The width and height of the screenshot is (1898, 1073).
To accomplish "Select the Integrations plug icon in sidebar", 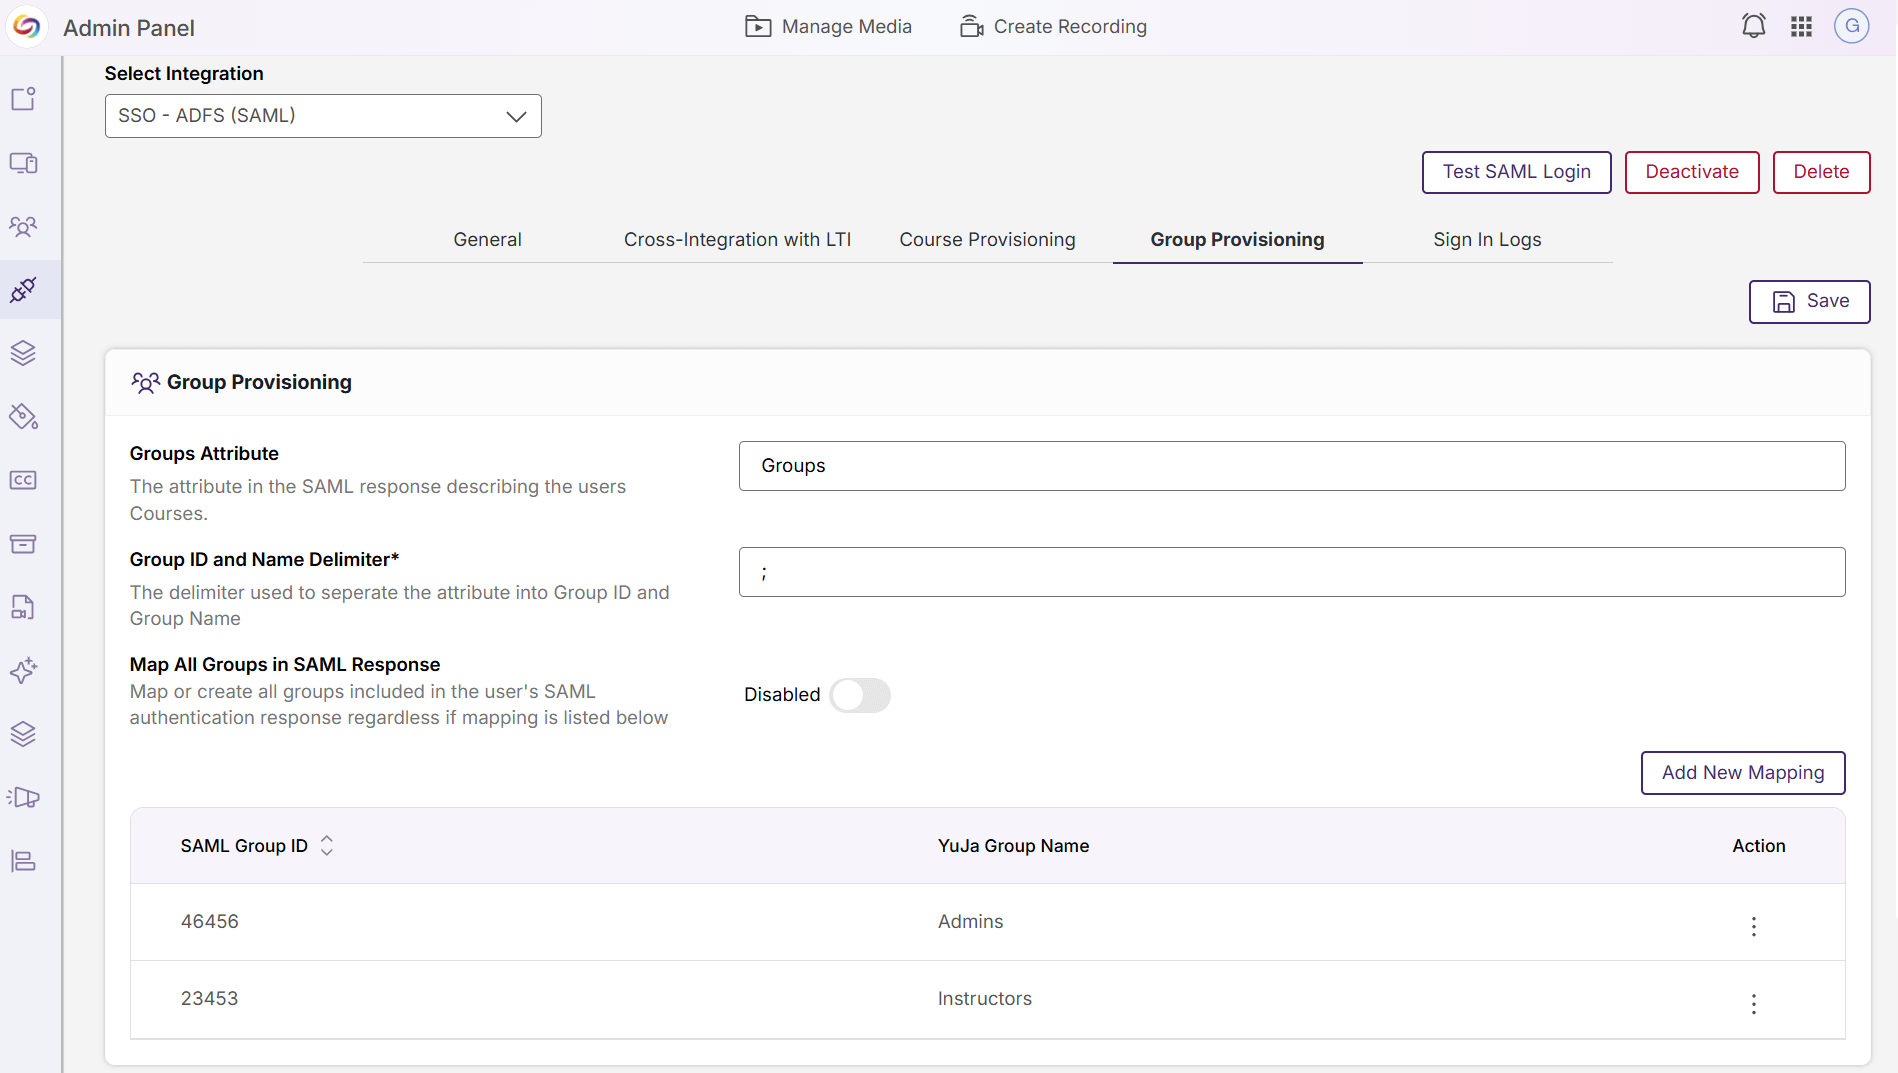I will pos(24,290).
